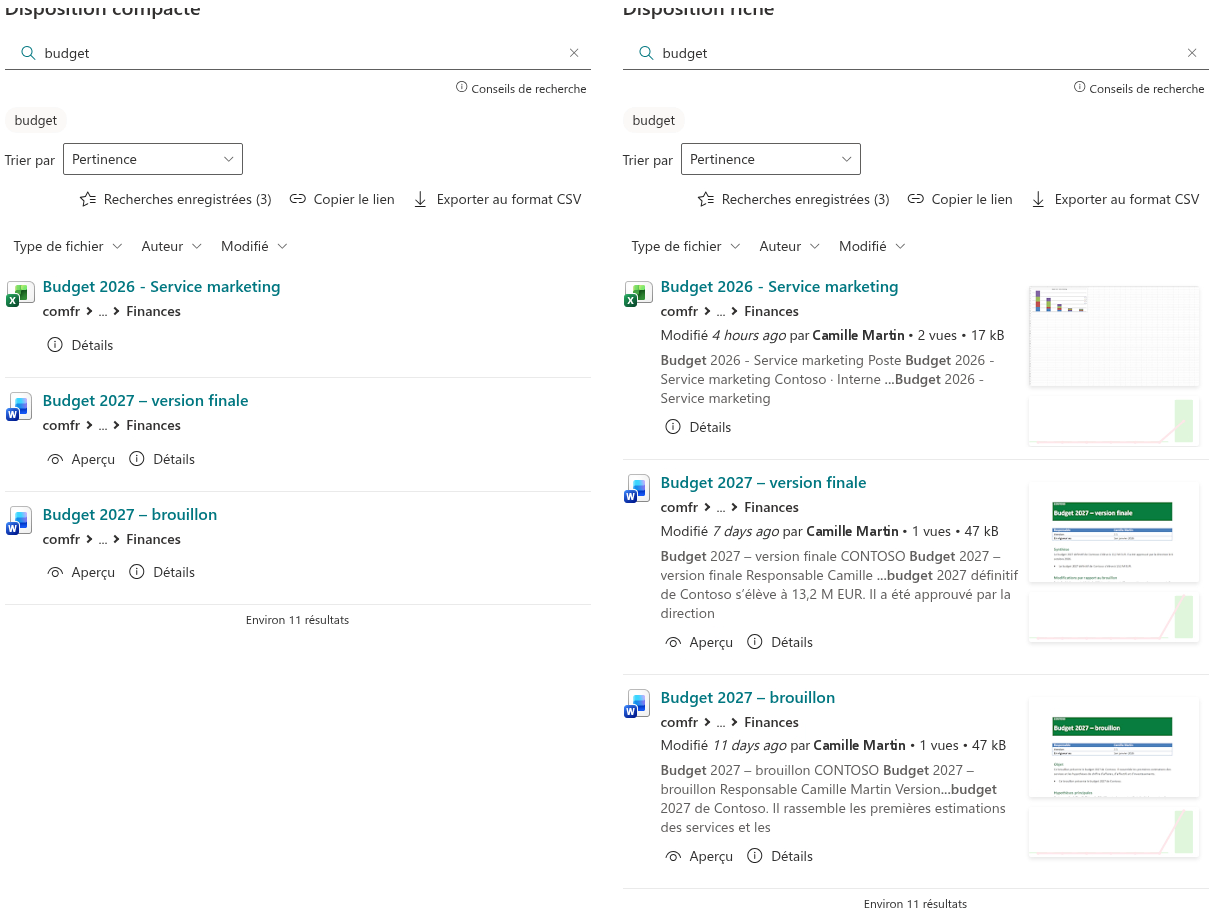This screenshot has width=1210, height=916.
Task: Expand the Type de fichier filter in the rich layout
Action: coord(686,246)
